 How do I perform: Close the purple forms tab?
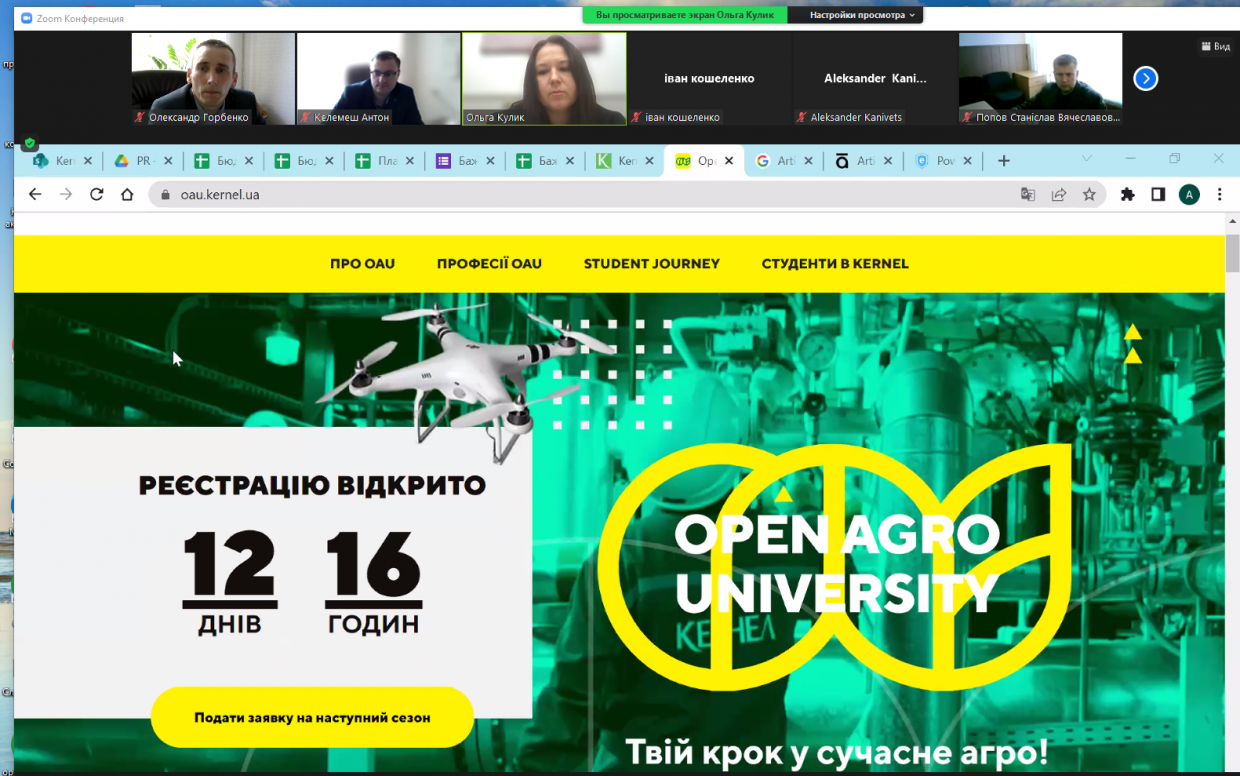coord(489,161)
